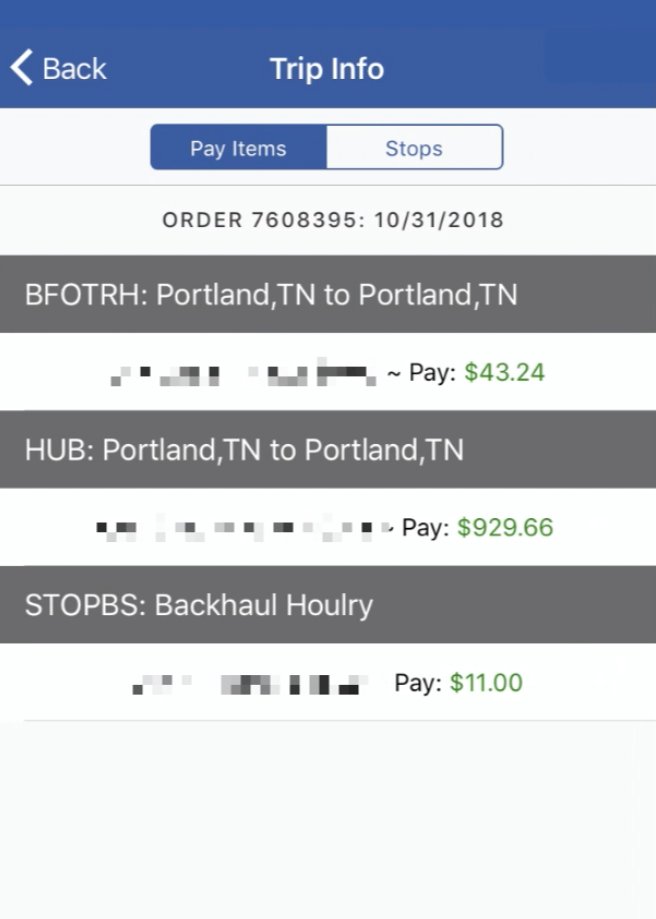Tap the Pay label in the BFOTRH row

432,372
